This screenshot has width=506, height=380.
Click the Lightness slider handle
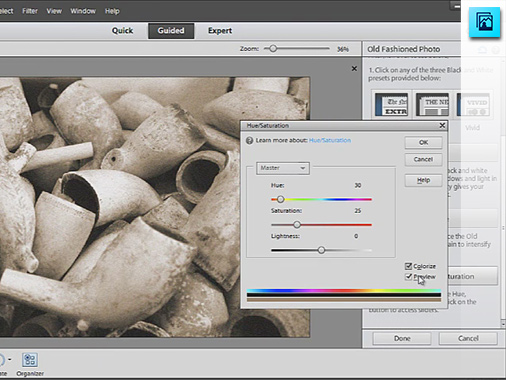click(x=321, y=250)
